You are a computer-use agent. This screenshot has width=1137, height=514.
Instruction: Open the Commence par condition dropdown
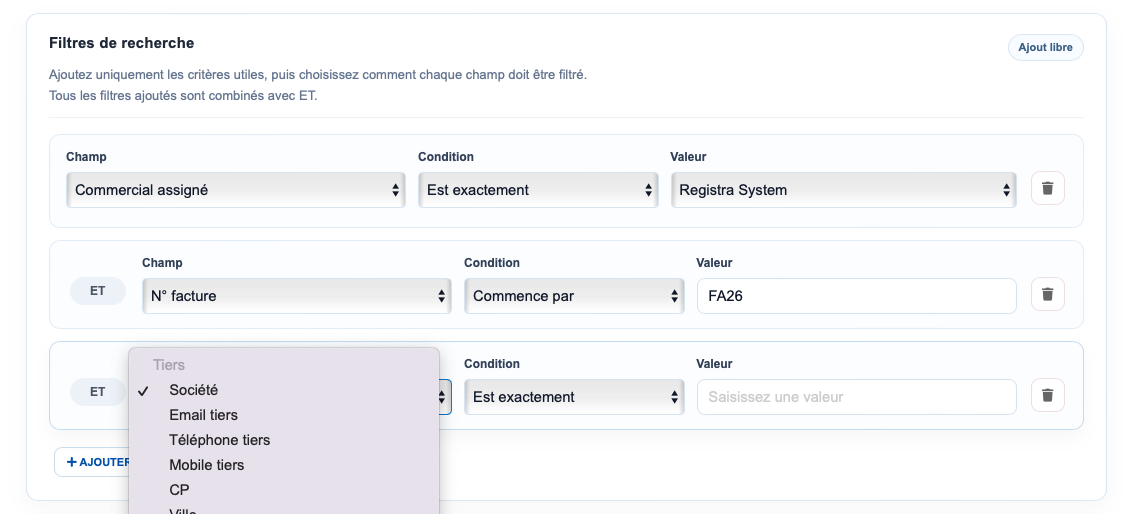[x=574, y=296]
